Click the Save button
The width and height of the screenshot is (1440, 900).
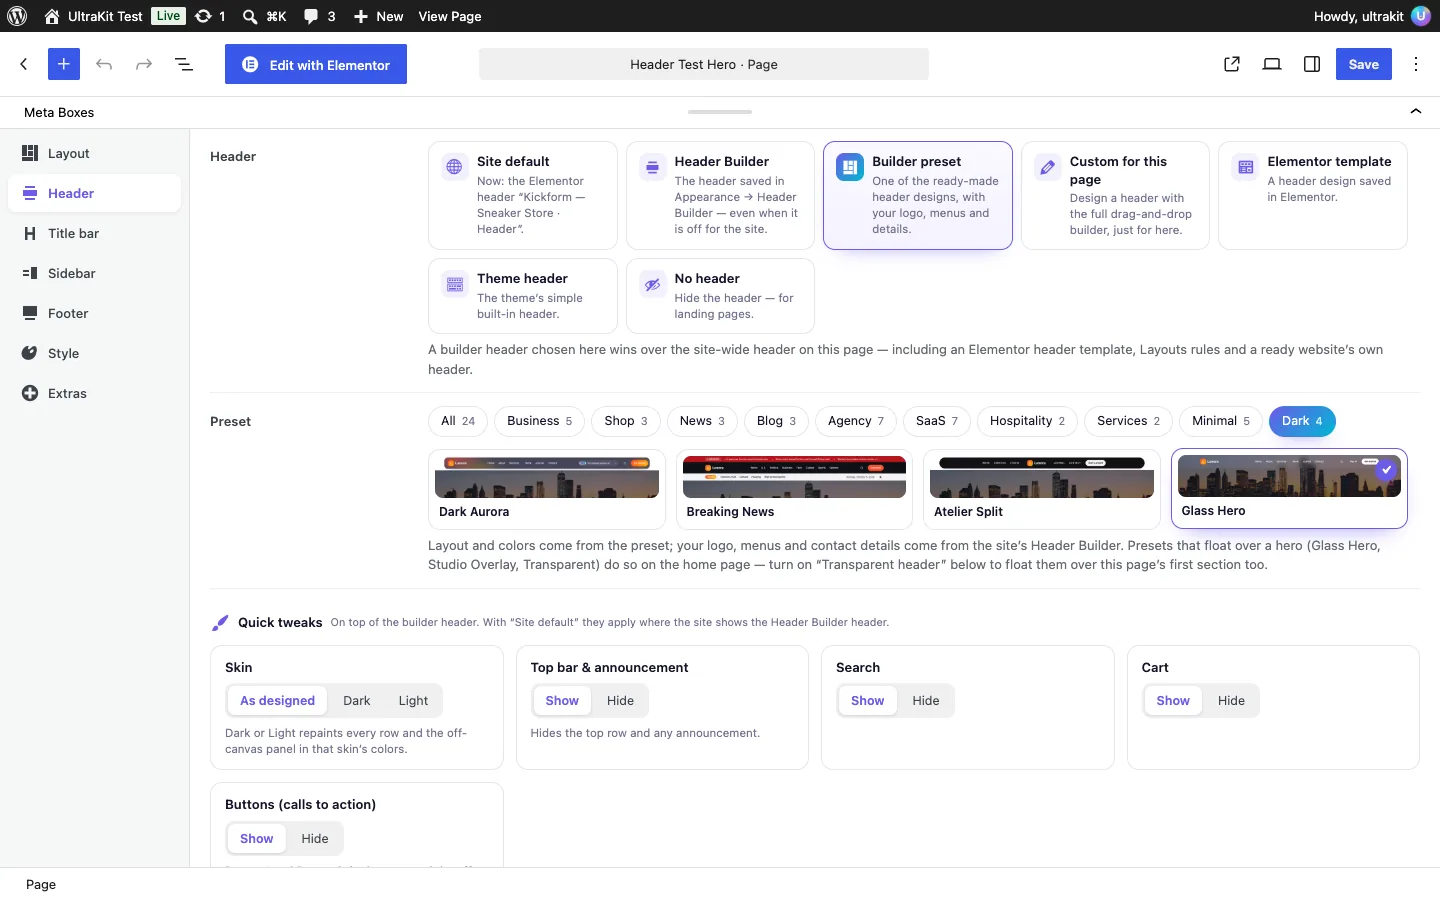point(1364,64)
